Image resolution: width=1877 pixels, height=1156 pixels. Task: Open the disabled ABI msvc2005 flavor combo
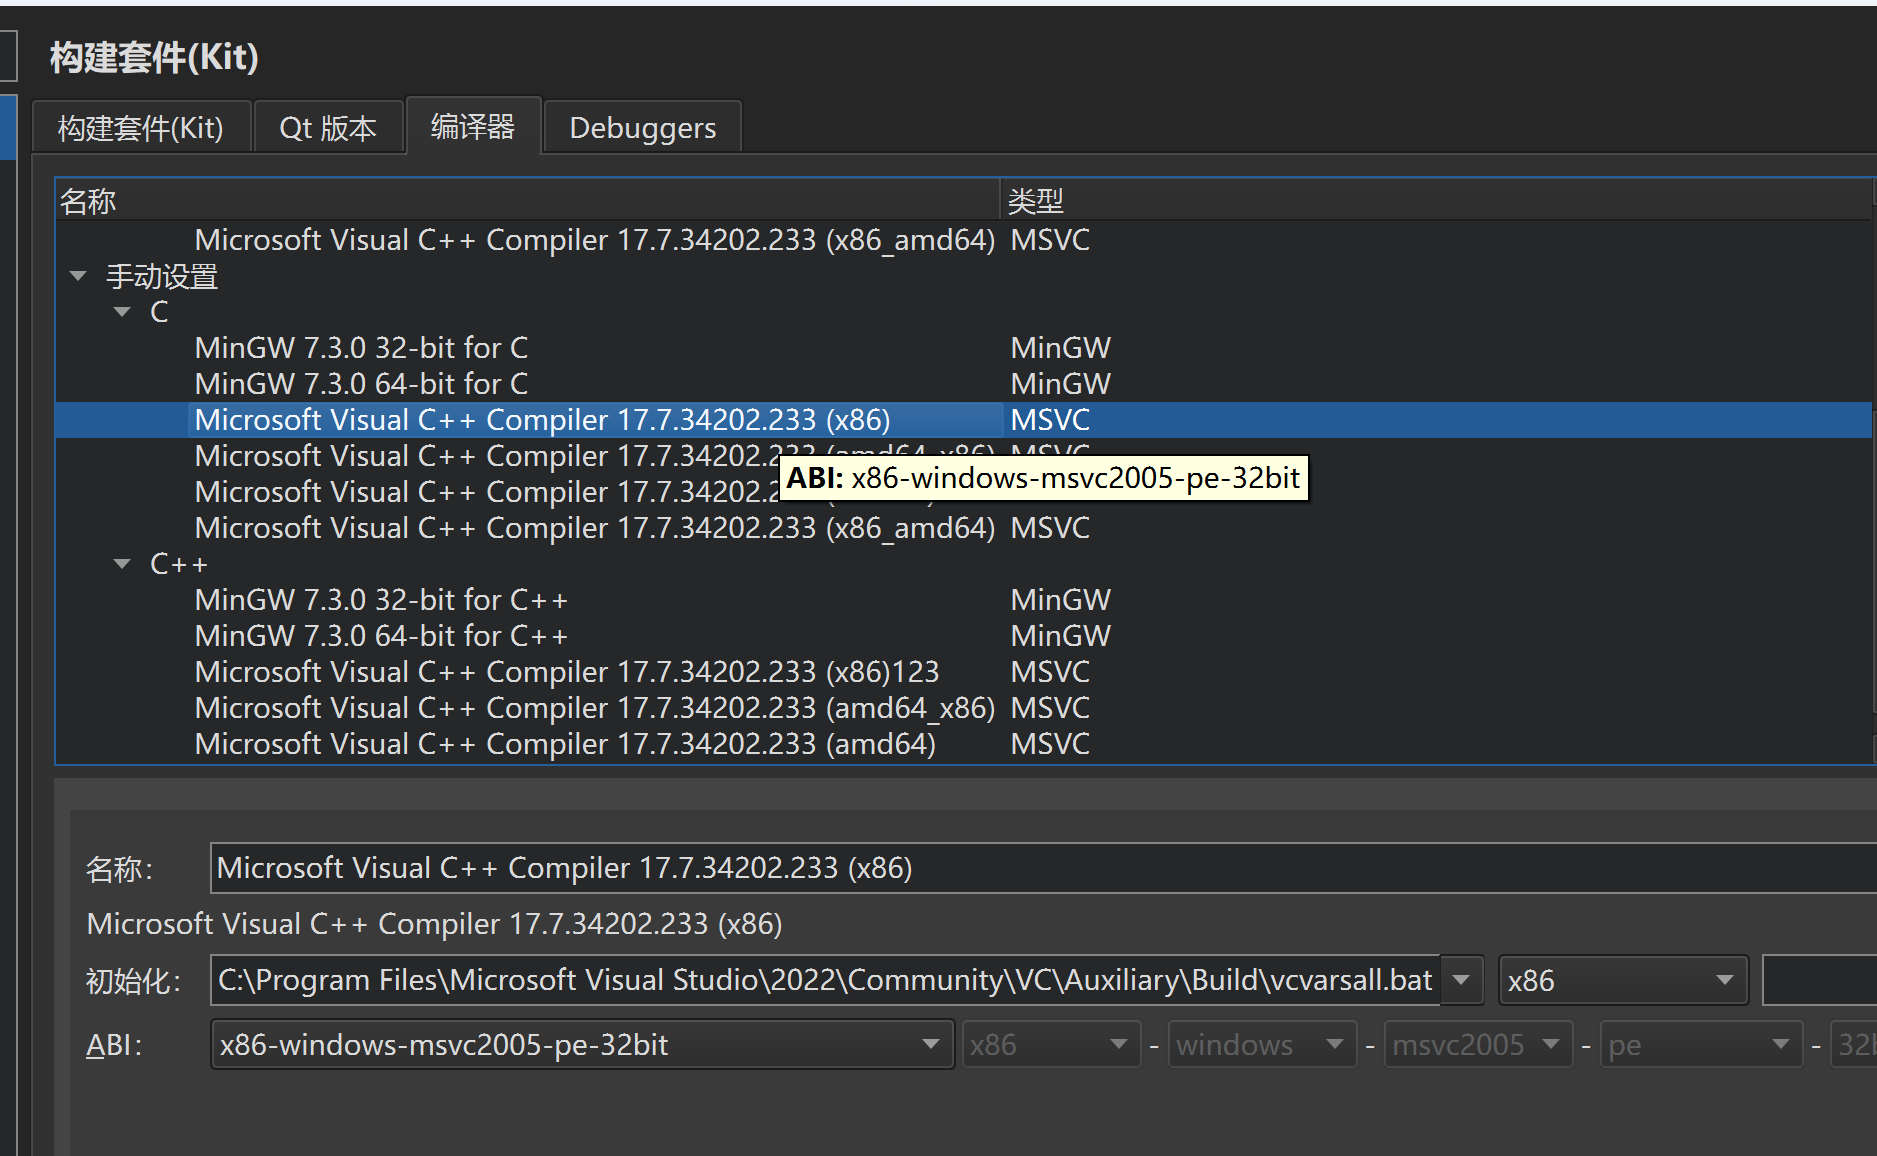(1478, 1045)
